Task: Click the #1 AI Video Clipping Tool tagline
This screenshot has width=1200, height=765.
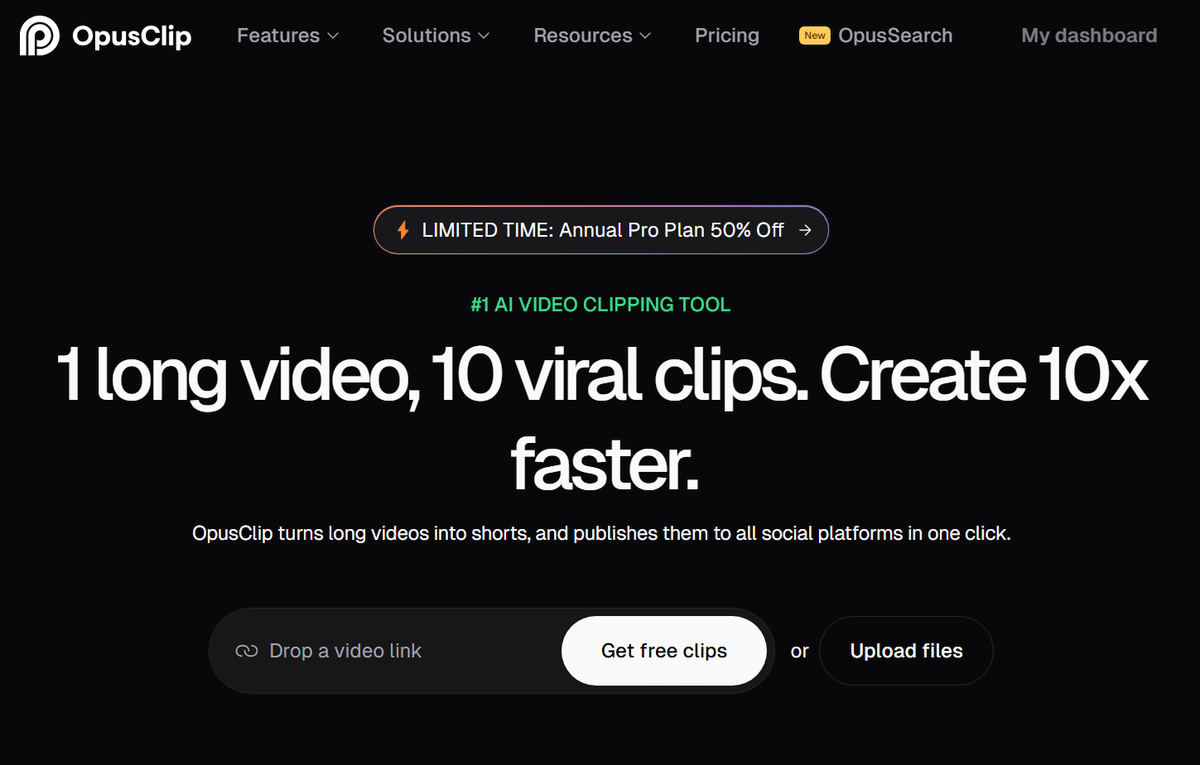Action: 601,305
